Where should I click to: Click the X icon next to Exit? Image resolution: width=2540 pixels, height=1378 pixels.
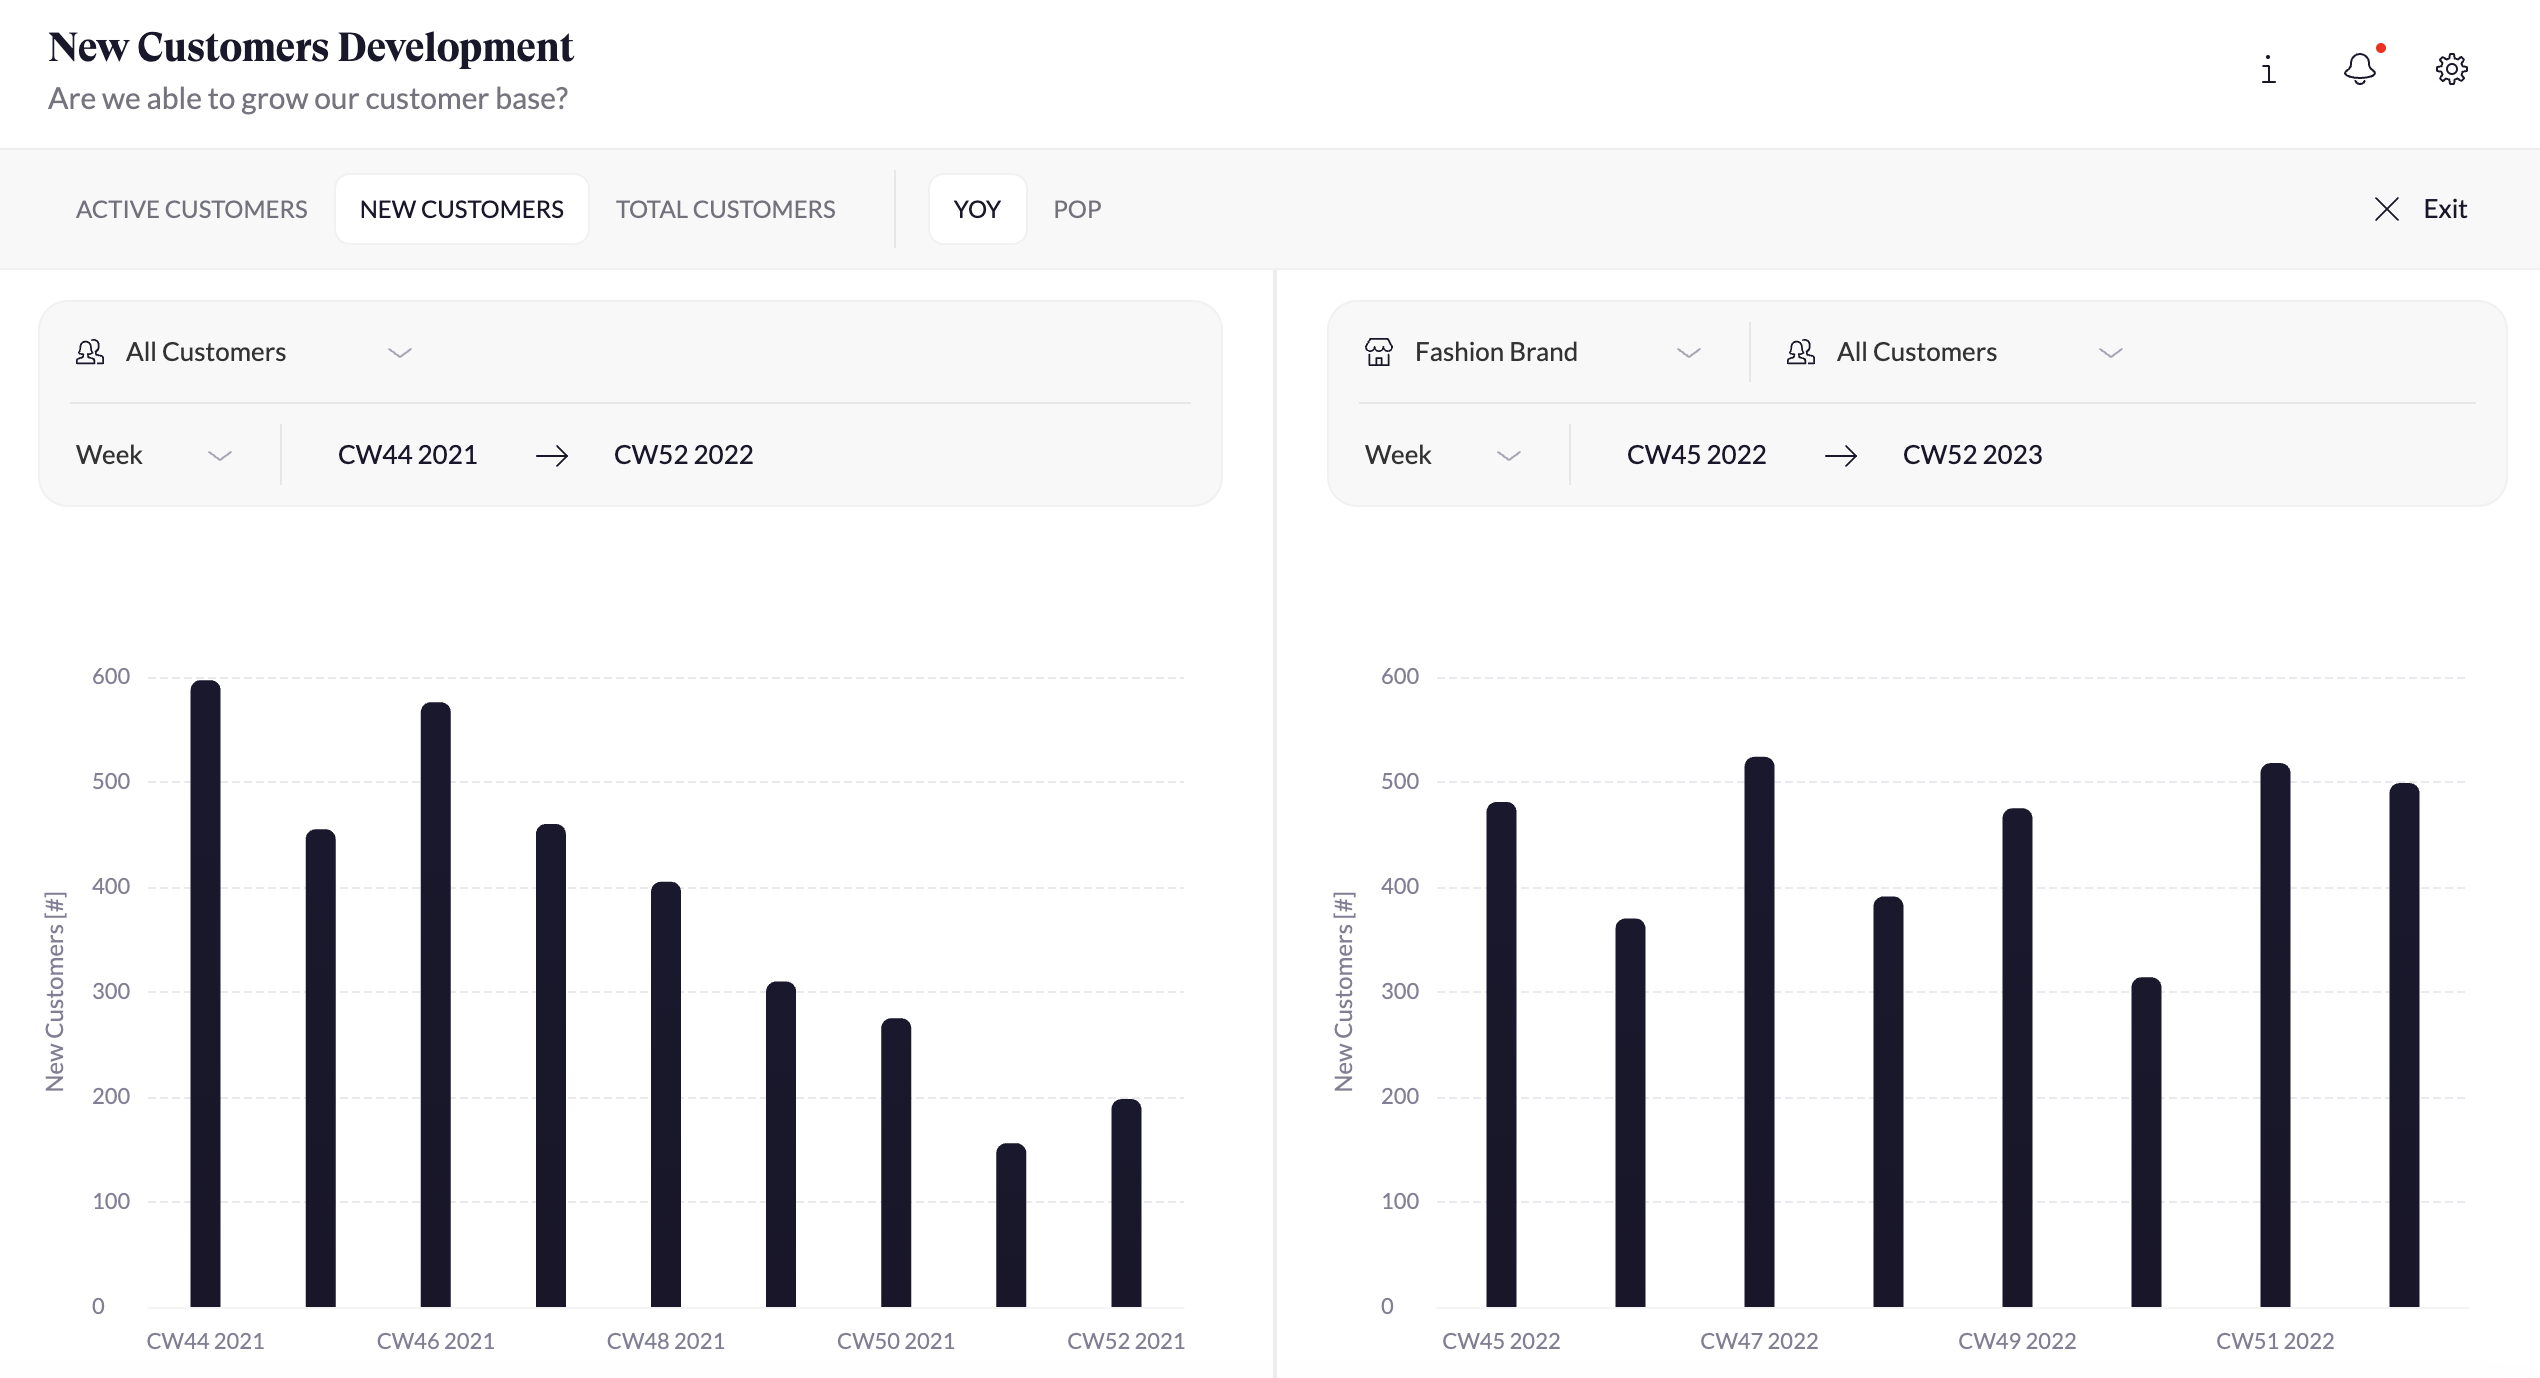2388,209
